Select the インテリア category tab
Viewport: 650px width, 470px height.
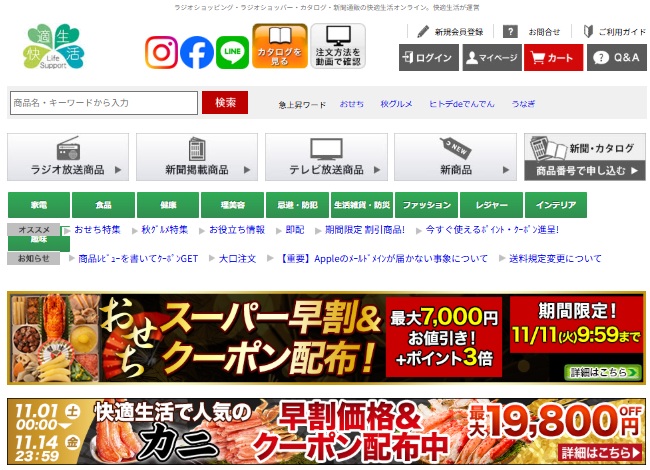tap(556, 205)
